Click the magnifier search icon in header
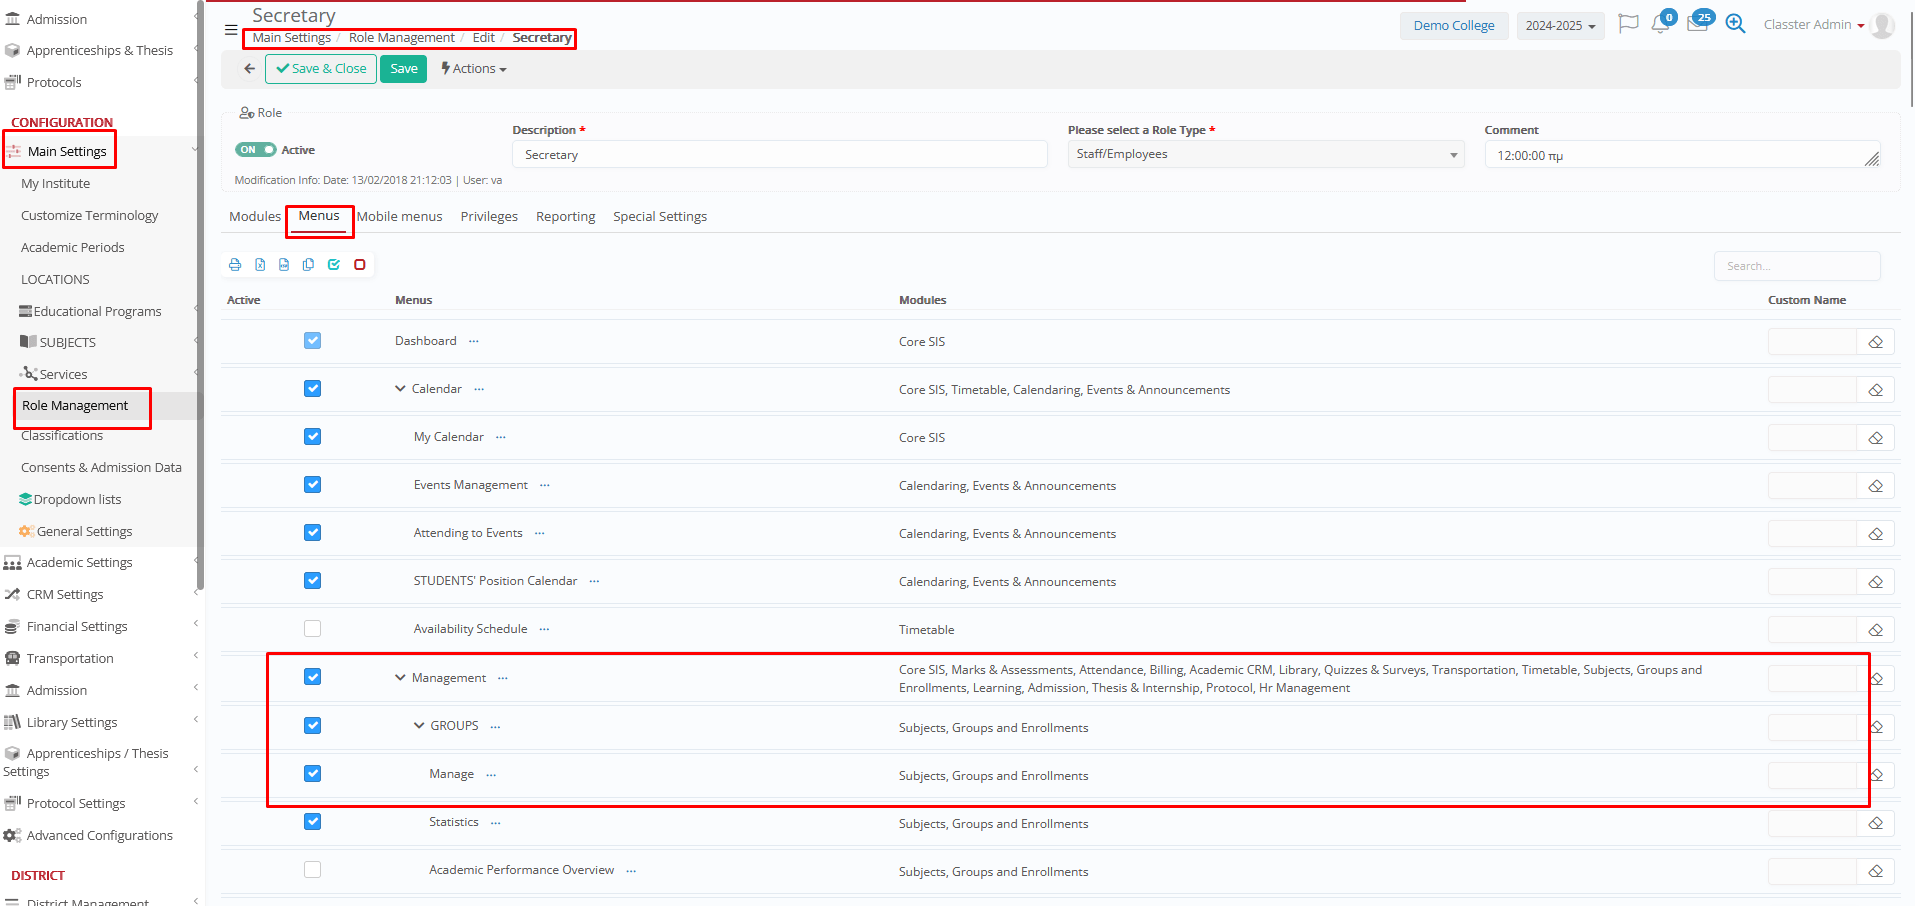 (1735, 25)
